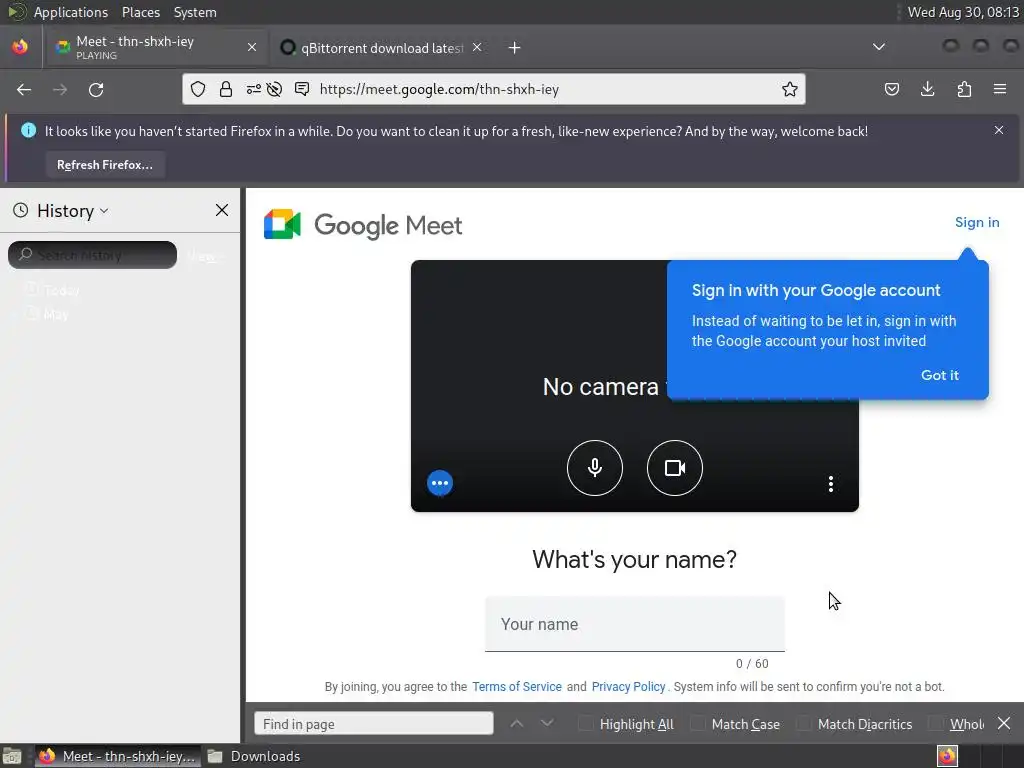Image resolution: width=1024 pixels, height=768 pixels.
Task: Dismiss the Refresh Firefox notification bar
Action: [999, 130]
